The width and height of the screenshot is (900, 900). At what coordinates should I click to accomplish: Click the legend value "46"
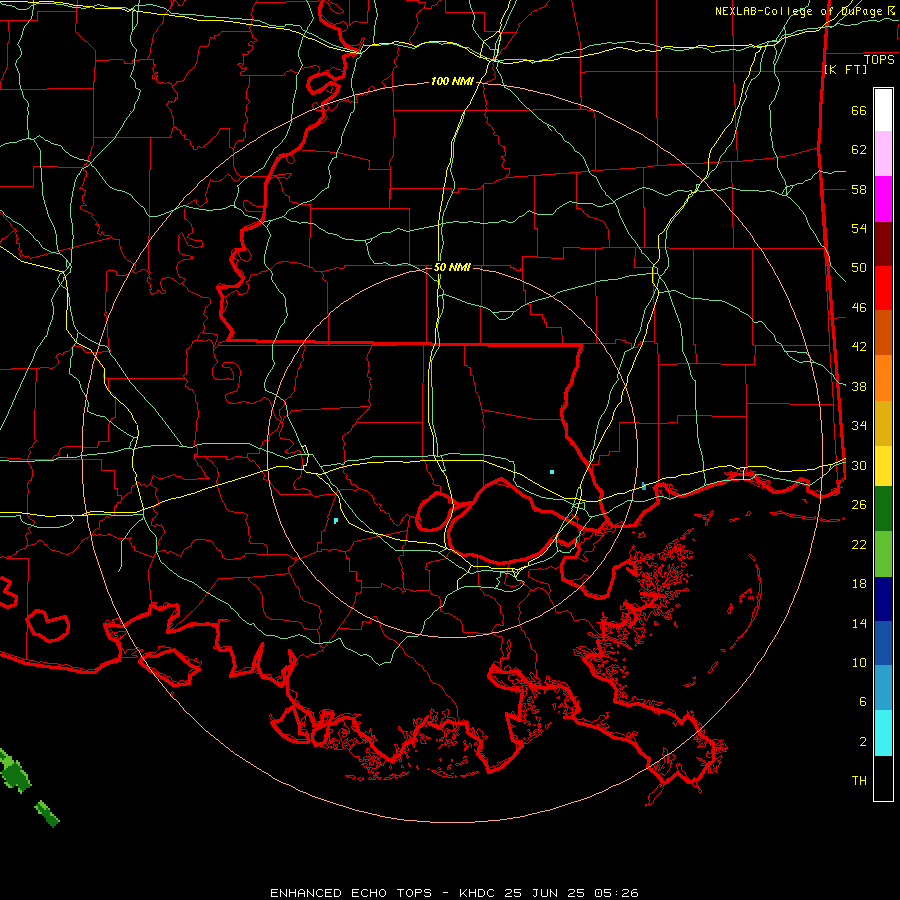click(x=859, y=308)
